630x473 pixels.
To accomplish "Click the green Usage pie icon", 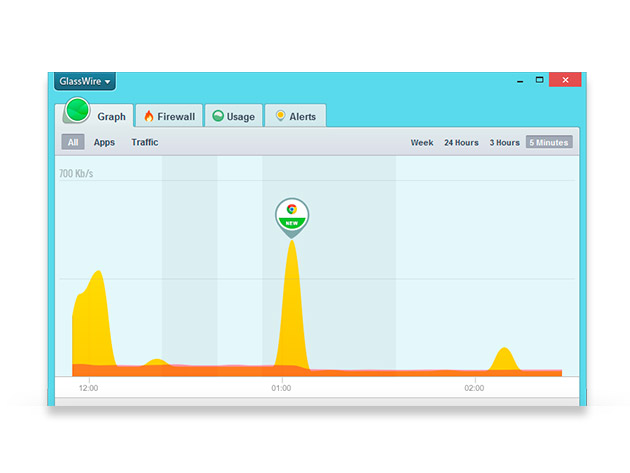I will [x=218, y=116].
